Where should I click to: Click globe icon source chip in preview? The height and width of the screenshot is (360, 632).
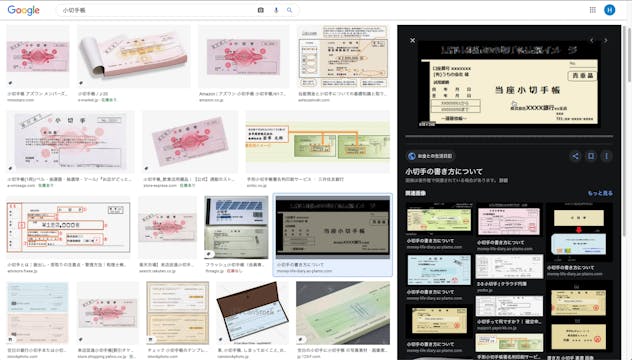point(430,156)
